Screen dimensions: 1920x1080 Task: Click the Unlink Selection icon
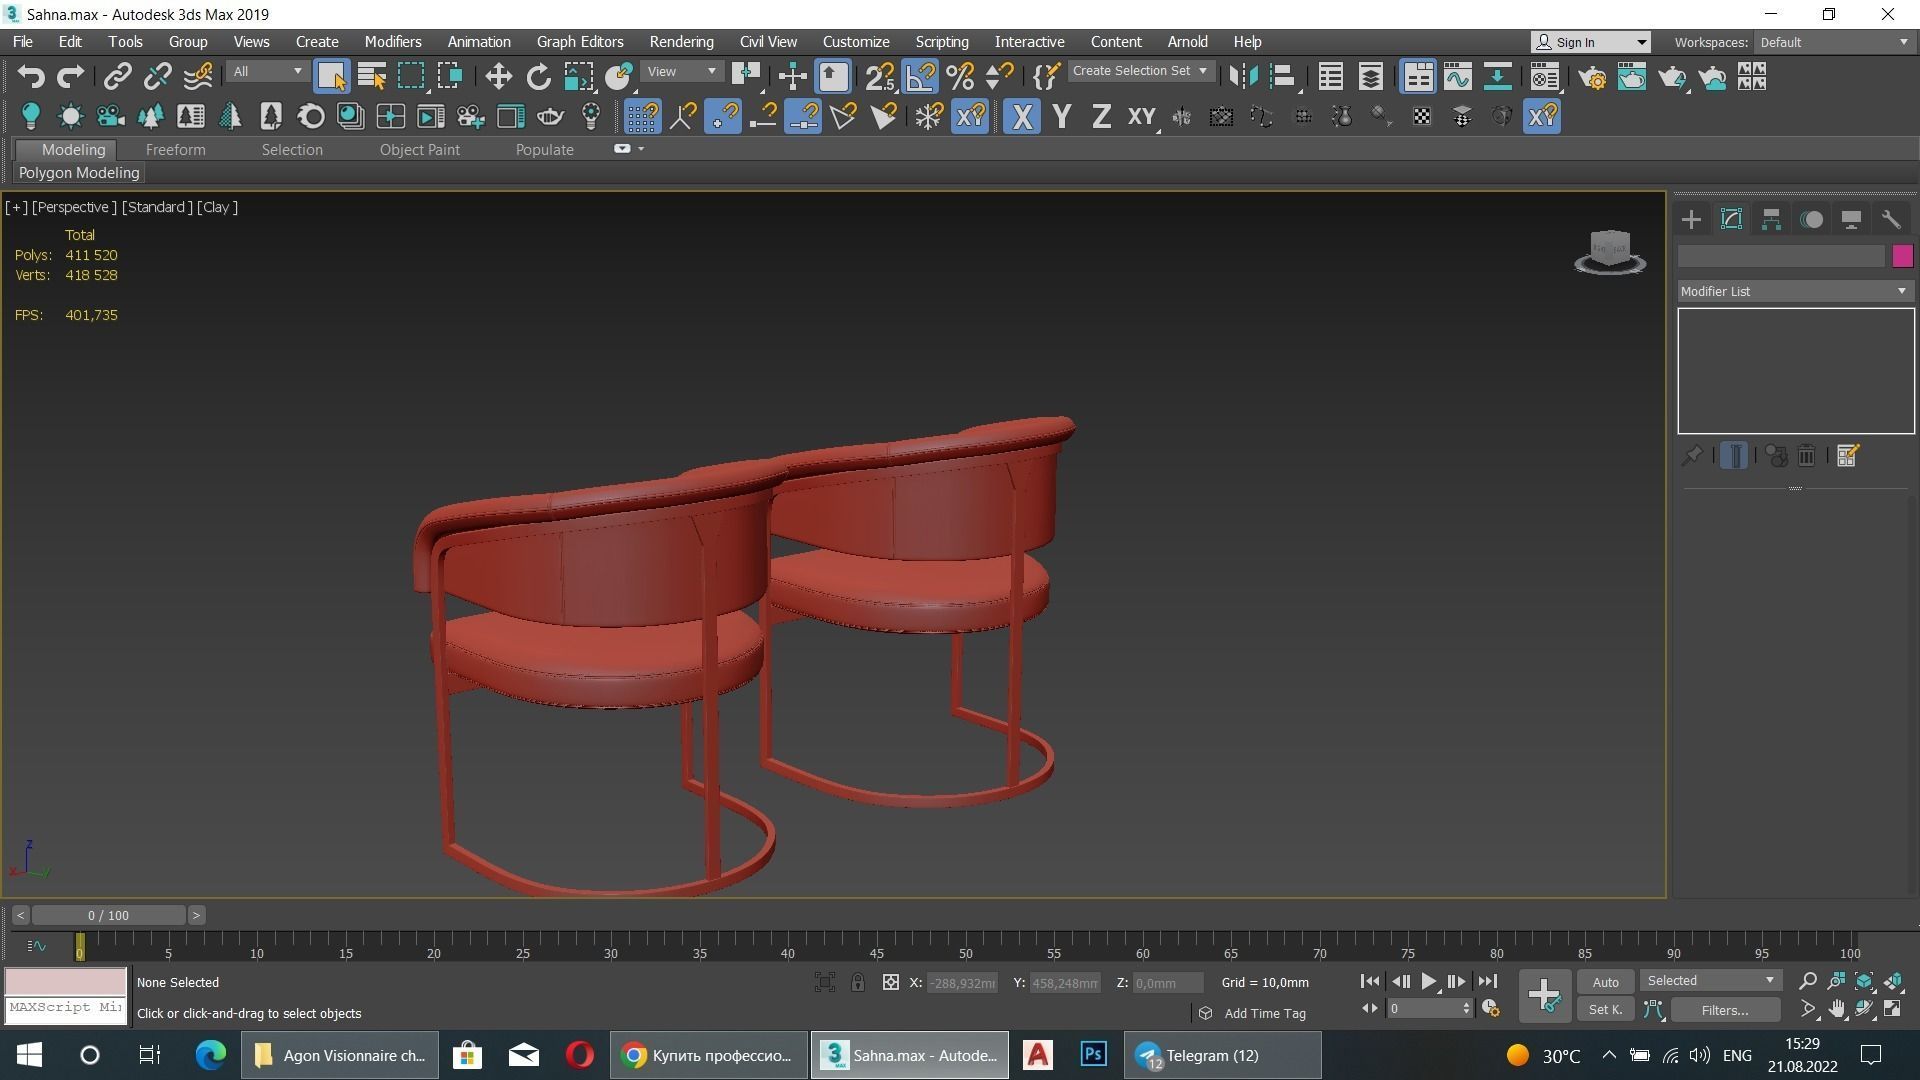tap(157, 77)
